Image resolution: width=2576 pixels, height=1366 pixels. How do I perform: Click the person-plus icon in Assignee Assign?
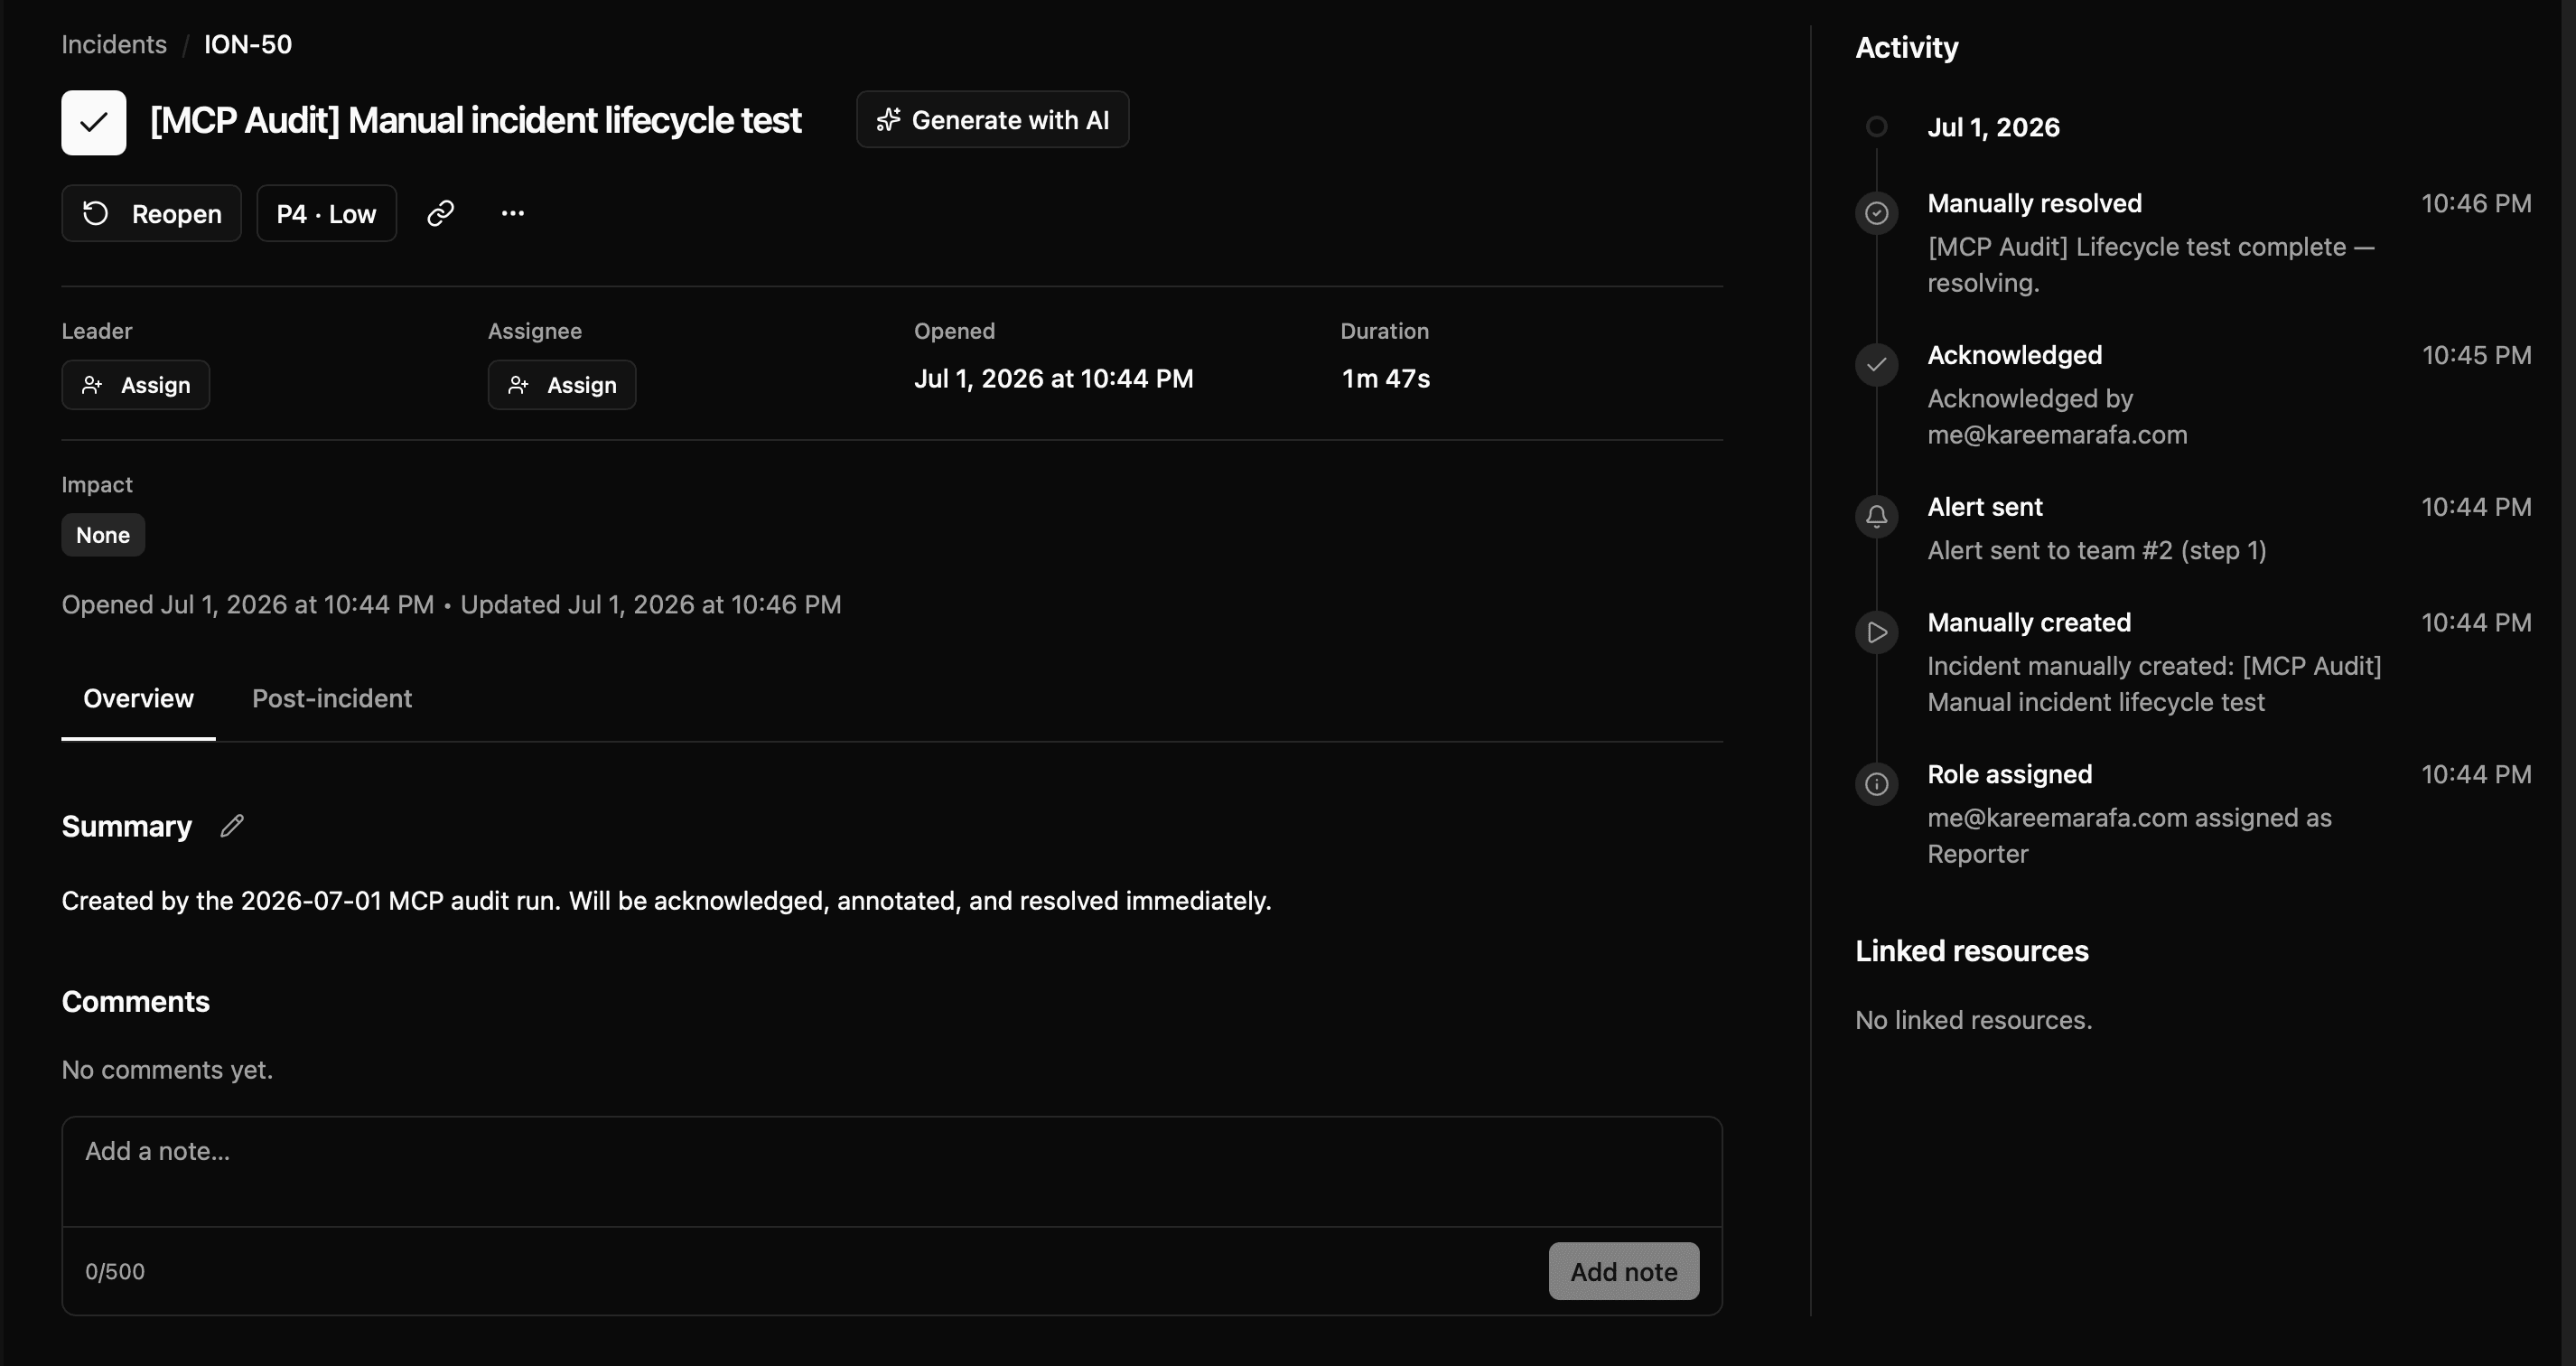pos(518,385)
